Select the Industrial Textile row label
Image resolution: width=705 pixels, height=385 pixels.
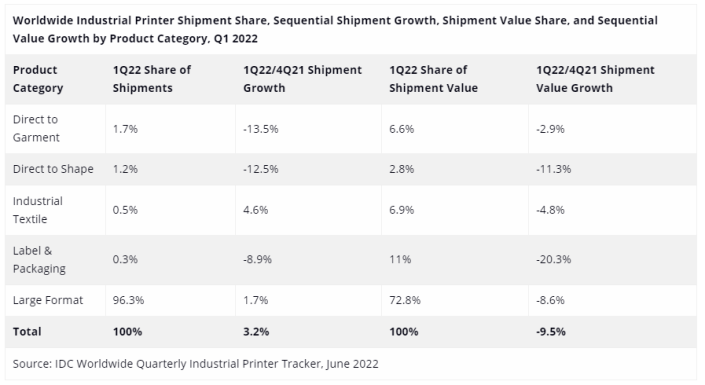[x=38, y=210]
